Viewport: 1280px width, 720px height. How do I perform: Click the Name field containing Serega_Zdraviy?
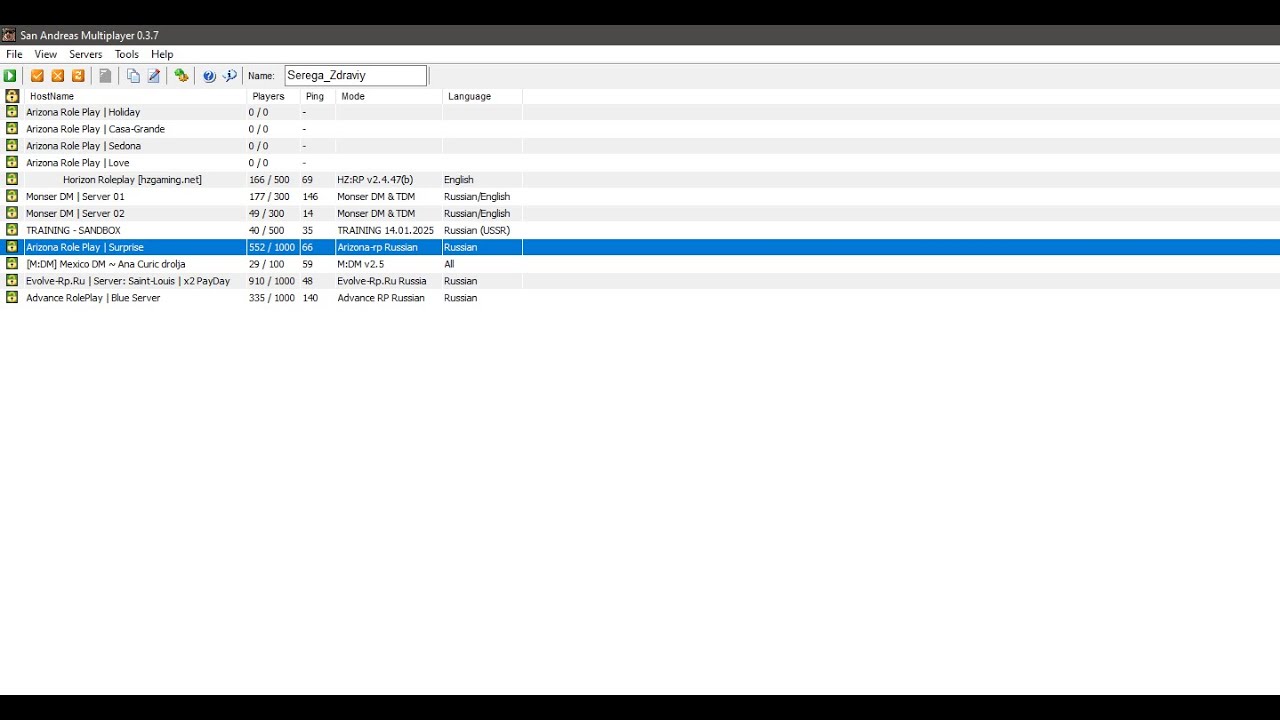tap(356, 76)
